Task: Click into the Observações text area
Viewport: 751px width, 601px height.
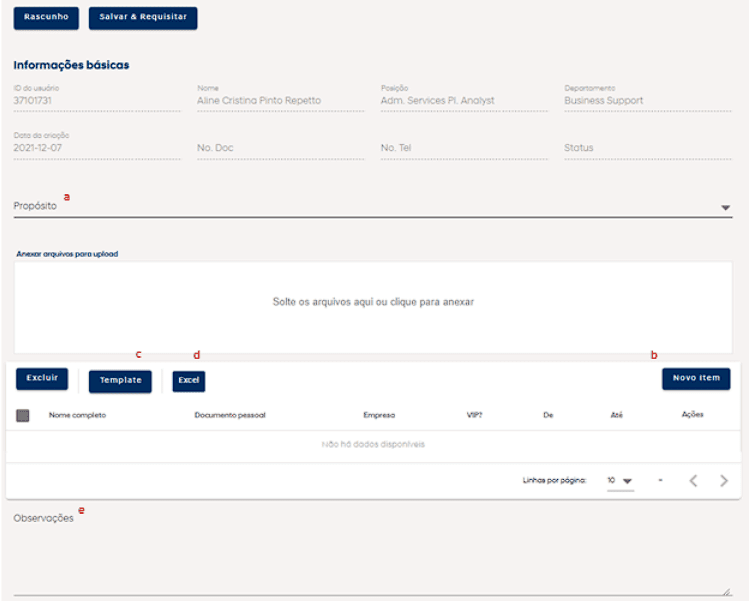Action: [x=373, y=553]
